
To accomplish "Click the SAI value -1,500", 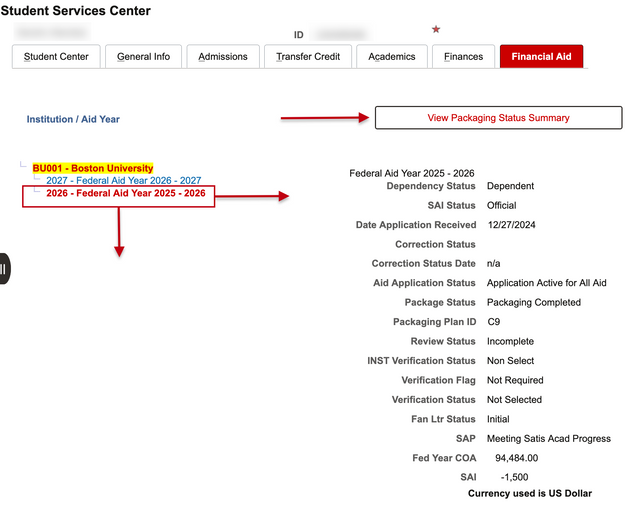I will [514, 477].
